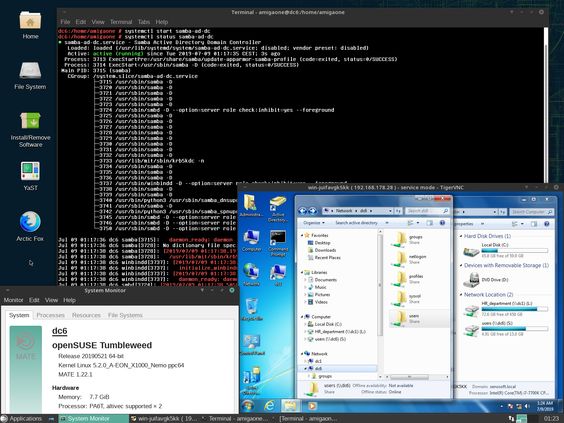Open the Tabs menu in Terminal
The image size is (564, 423).
coord(144,22)
